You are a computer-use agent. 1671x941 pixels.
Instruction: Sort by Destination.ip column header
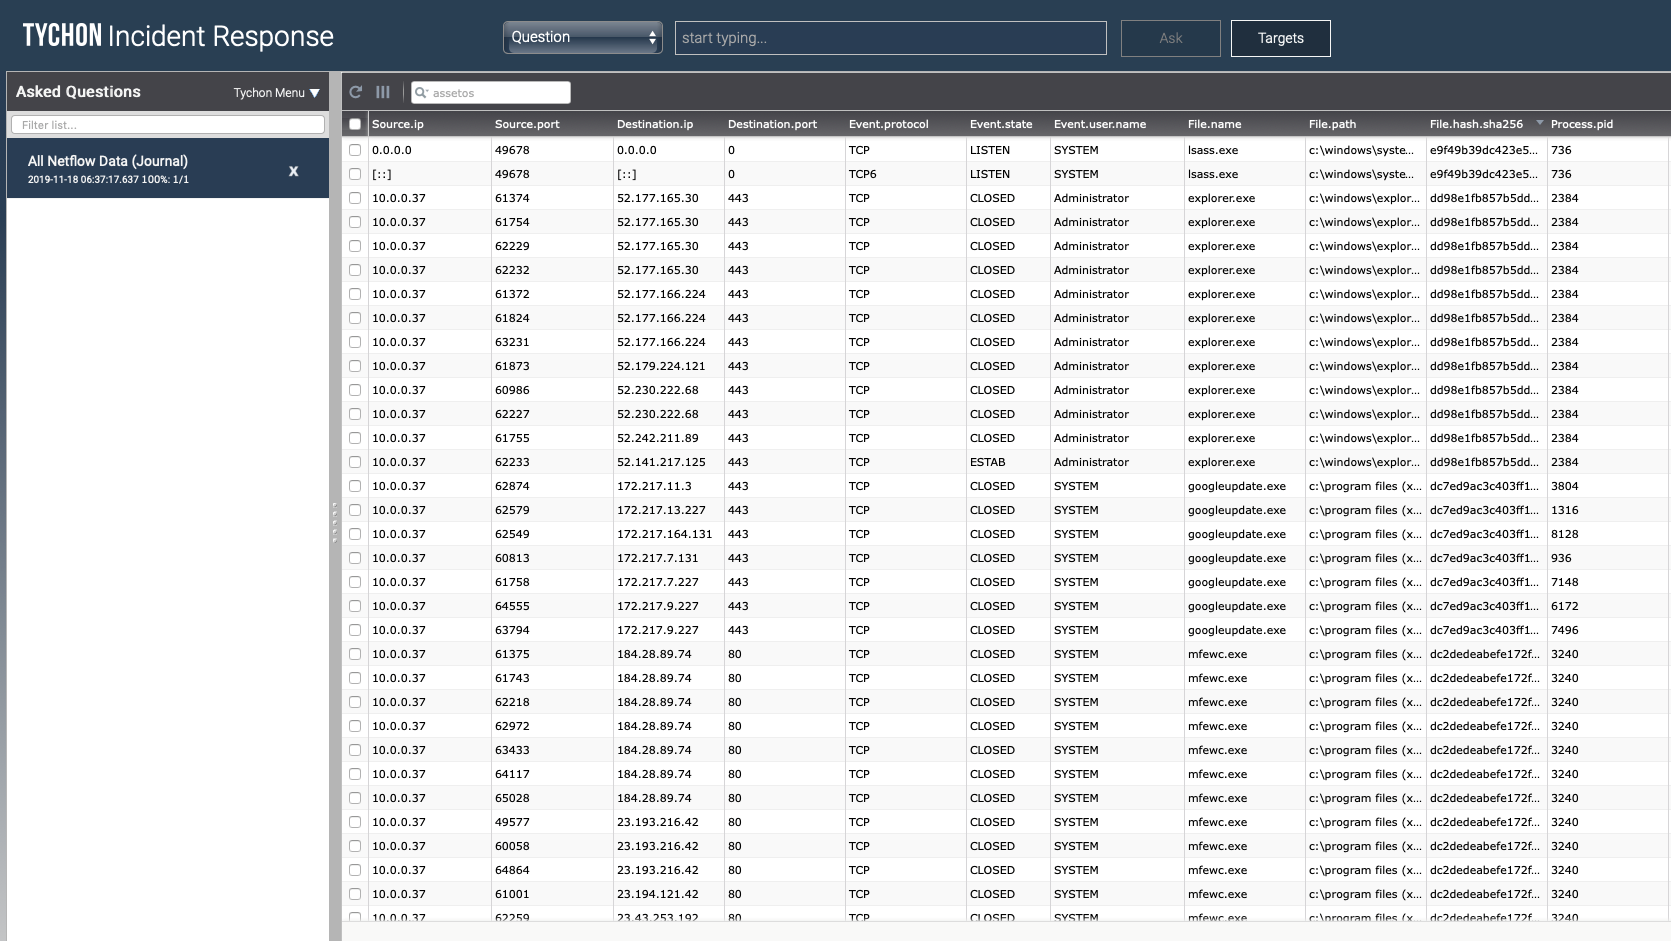pyautogui.click(x=655, y=124)
